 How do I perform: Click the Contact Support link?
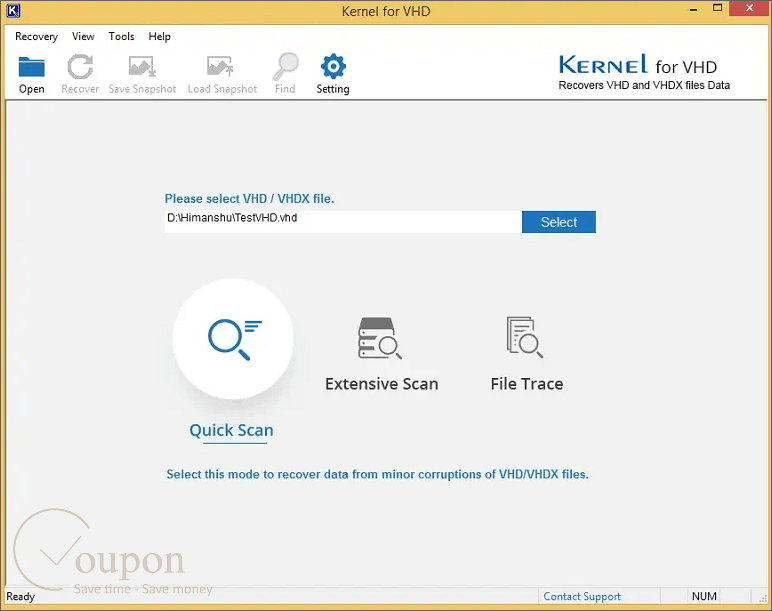coord(582,597)
